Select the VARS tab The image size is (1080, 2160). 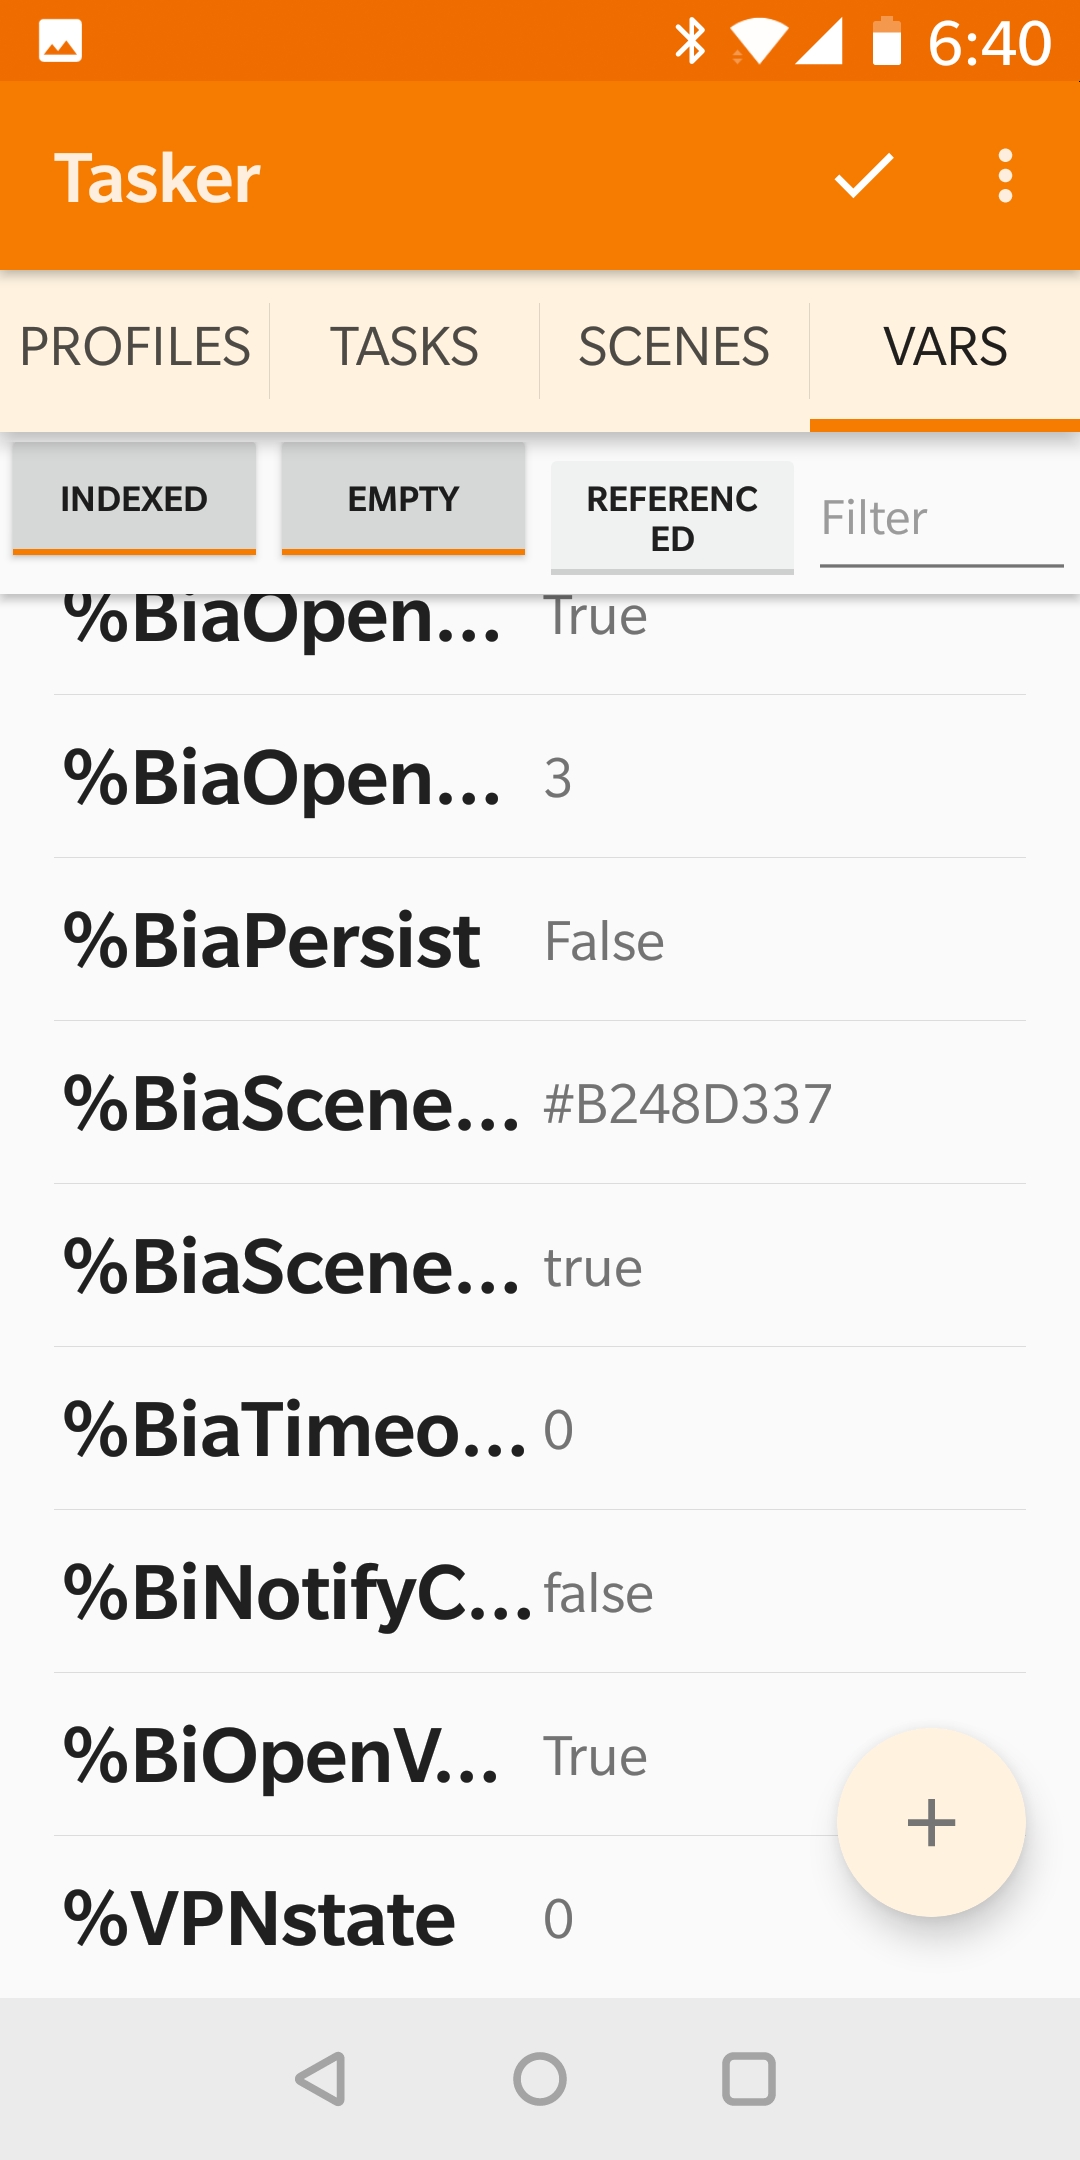(945, 347)
